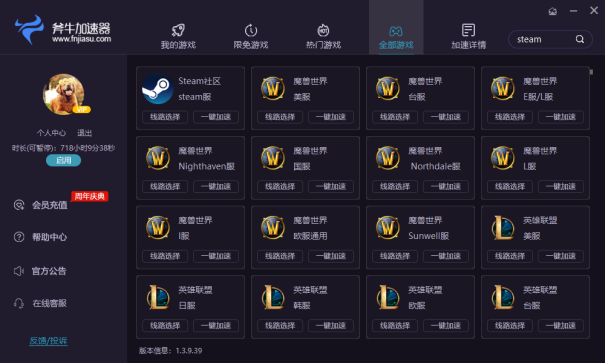Screen dimensions: 605x363
Task: Click 线路选择 for Nighthaven服
Action: click(165, 187)
